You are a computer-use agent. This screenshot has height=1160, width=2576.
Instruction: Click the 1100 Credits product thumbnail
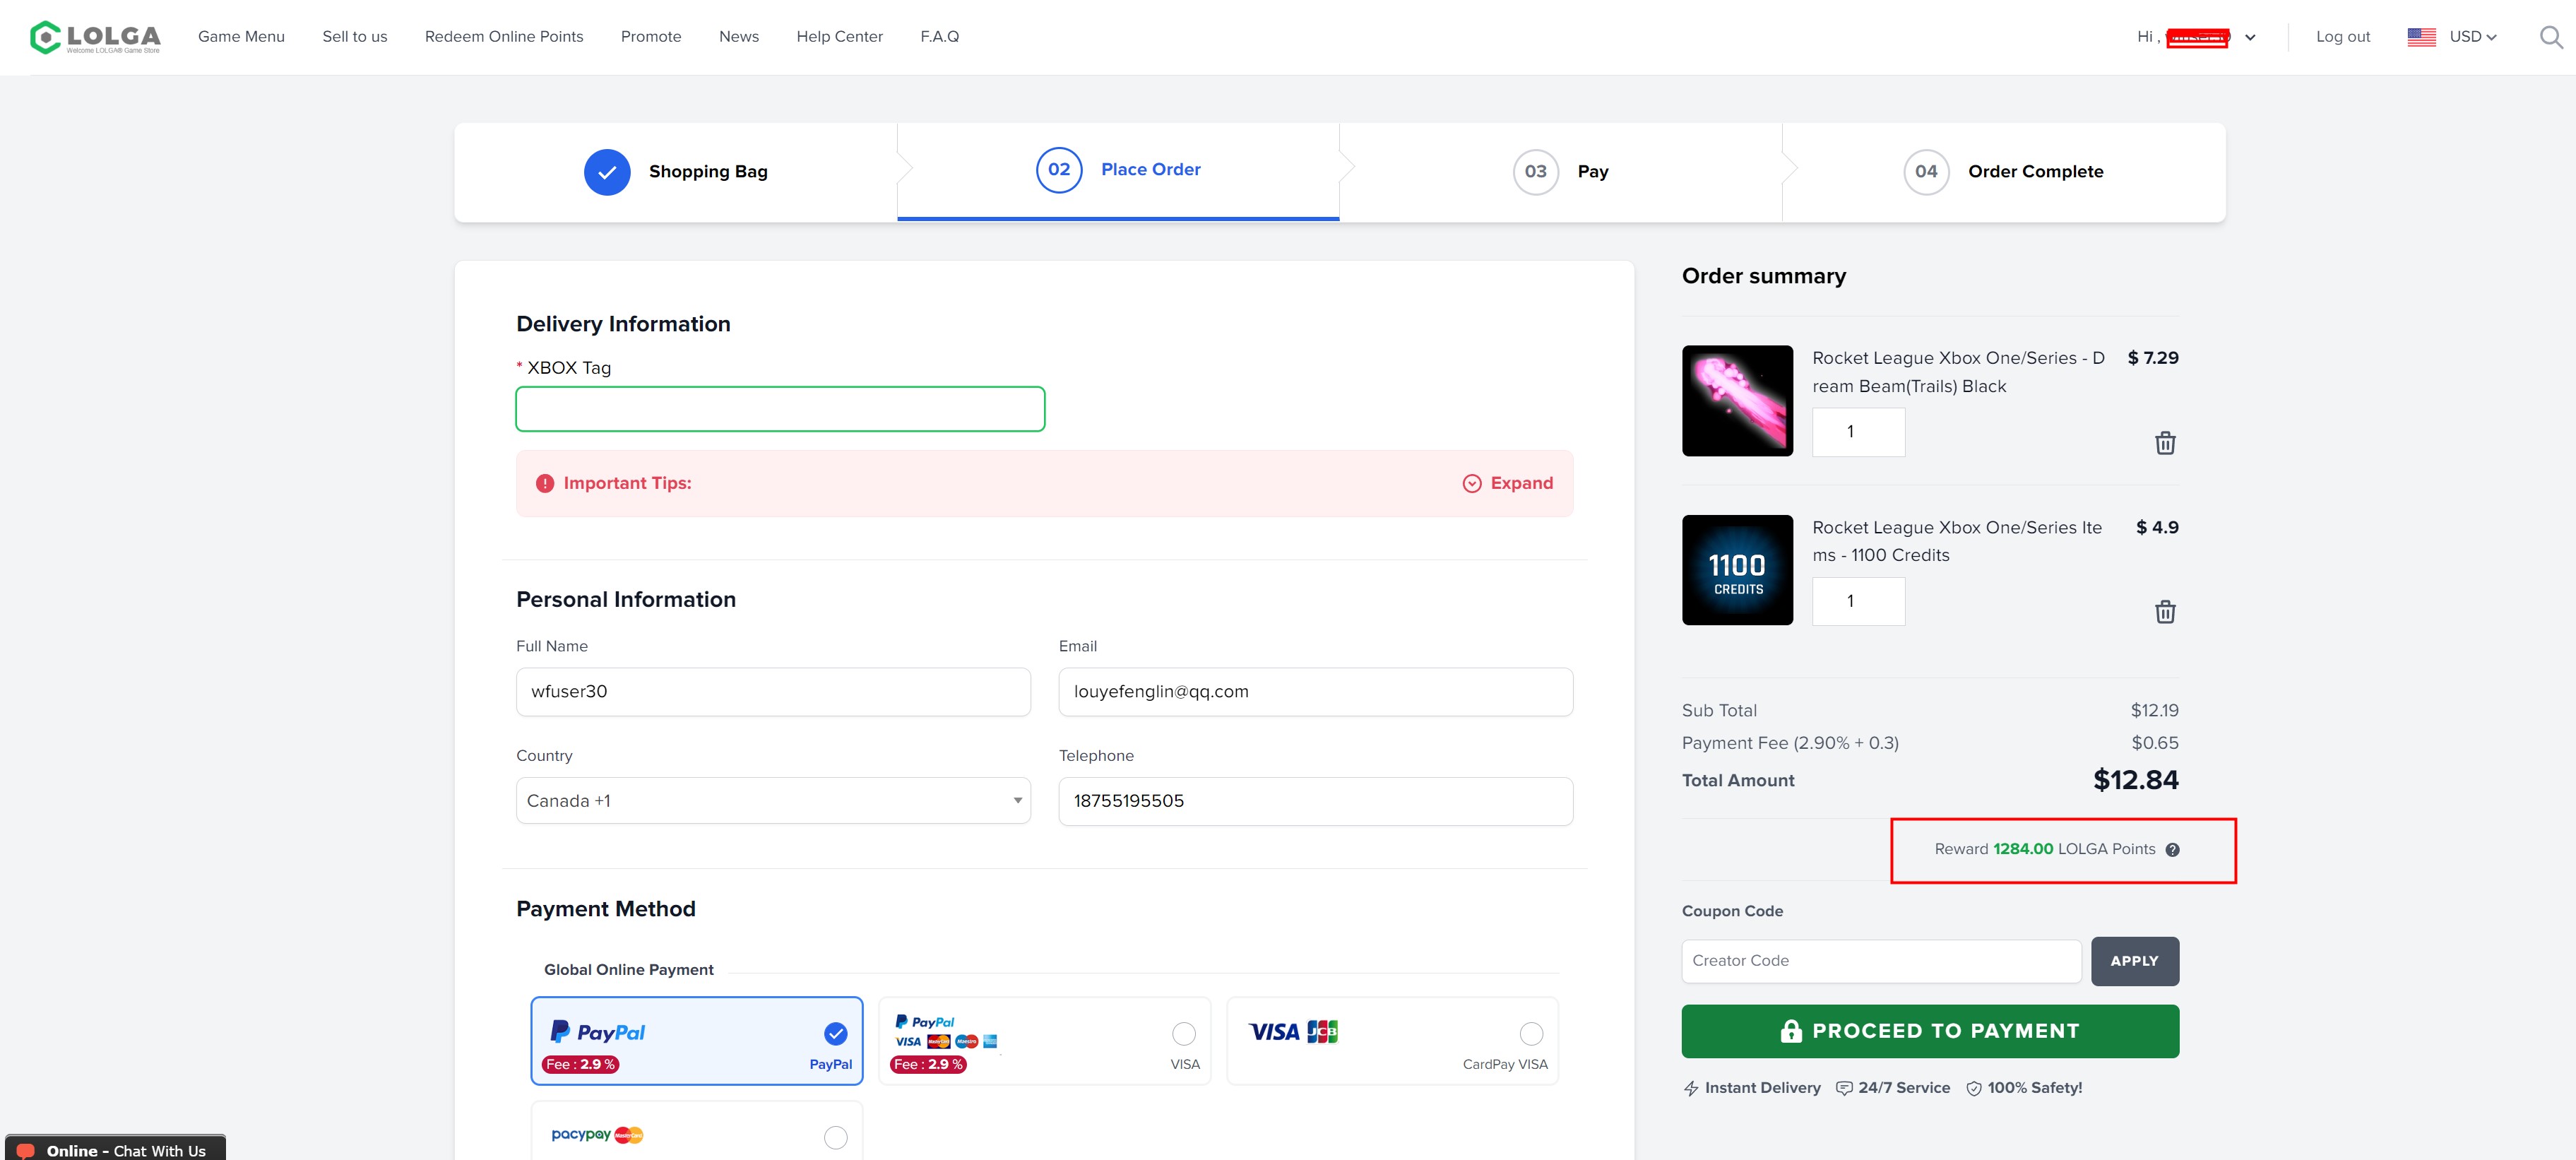pos(1737,570)
